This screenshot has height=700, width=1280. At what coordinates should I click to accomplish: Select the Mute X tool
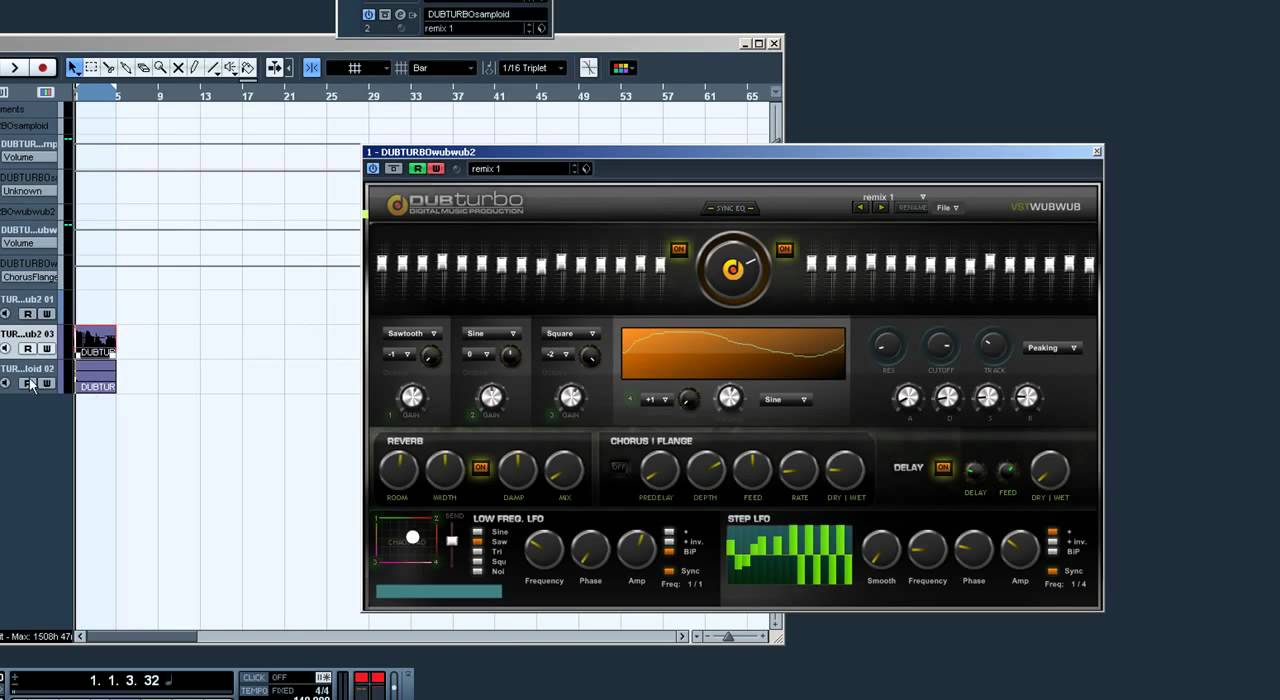[x=178, y=68]
